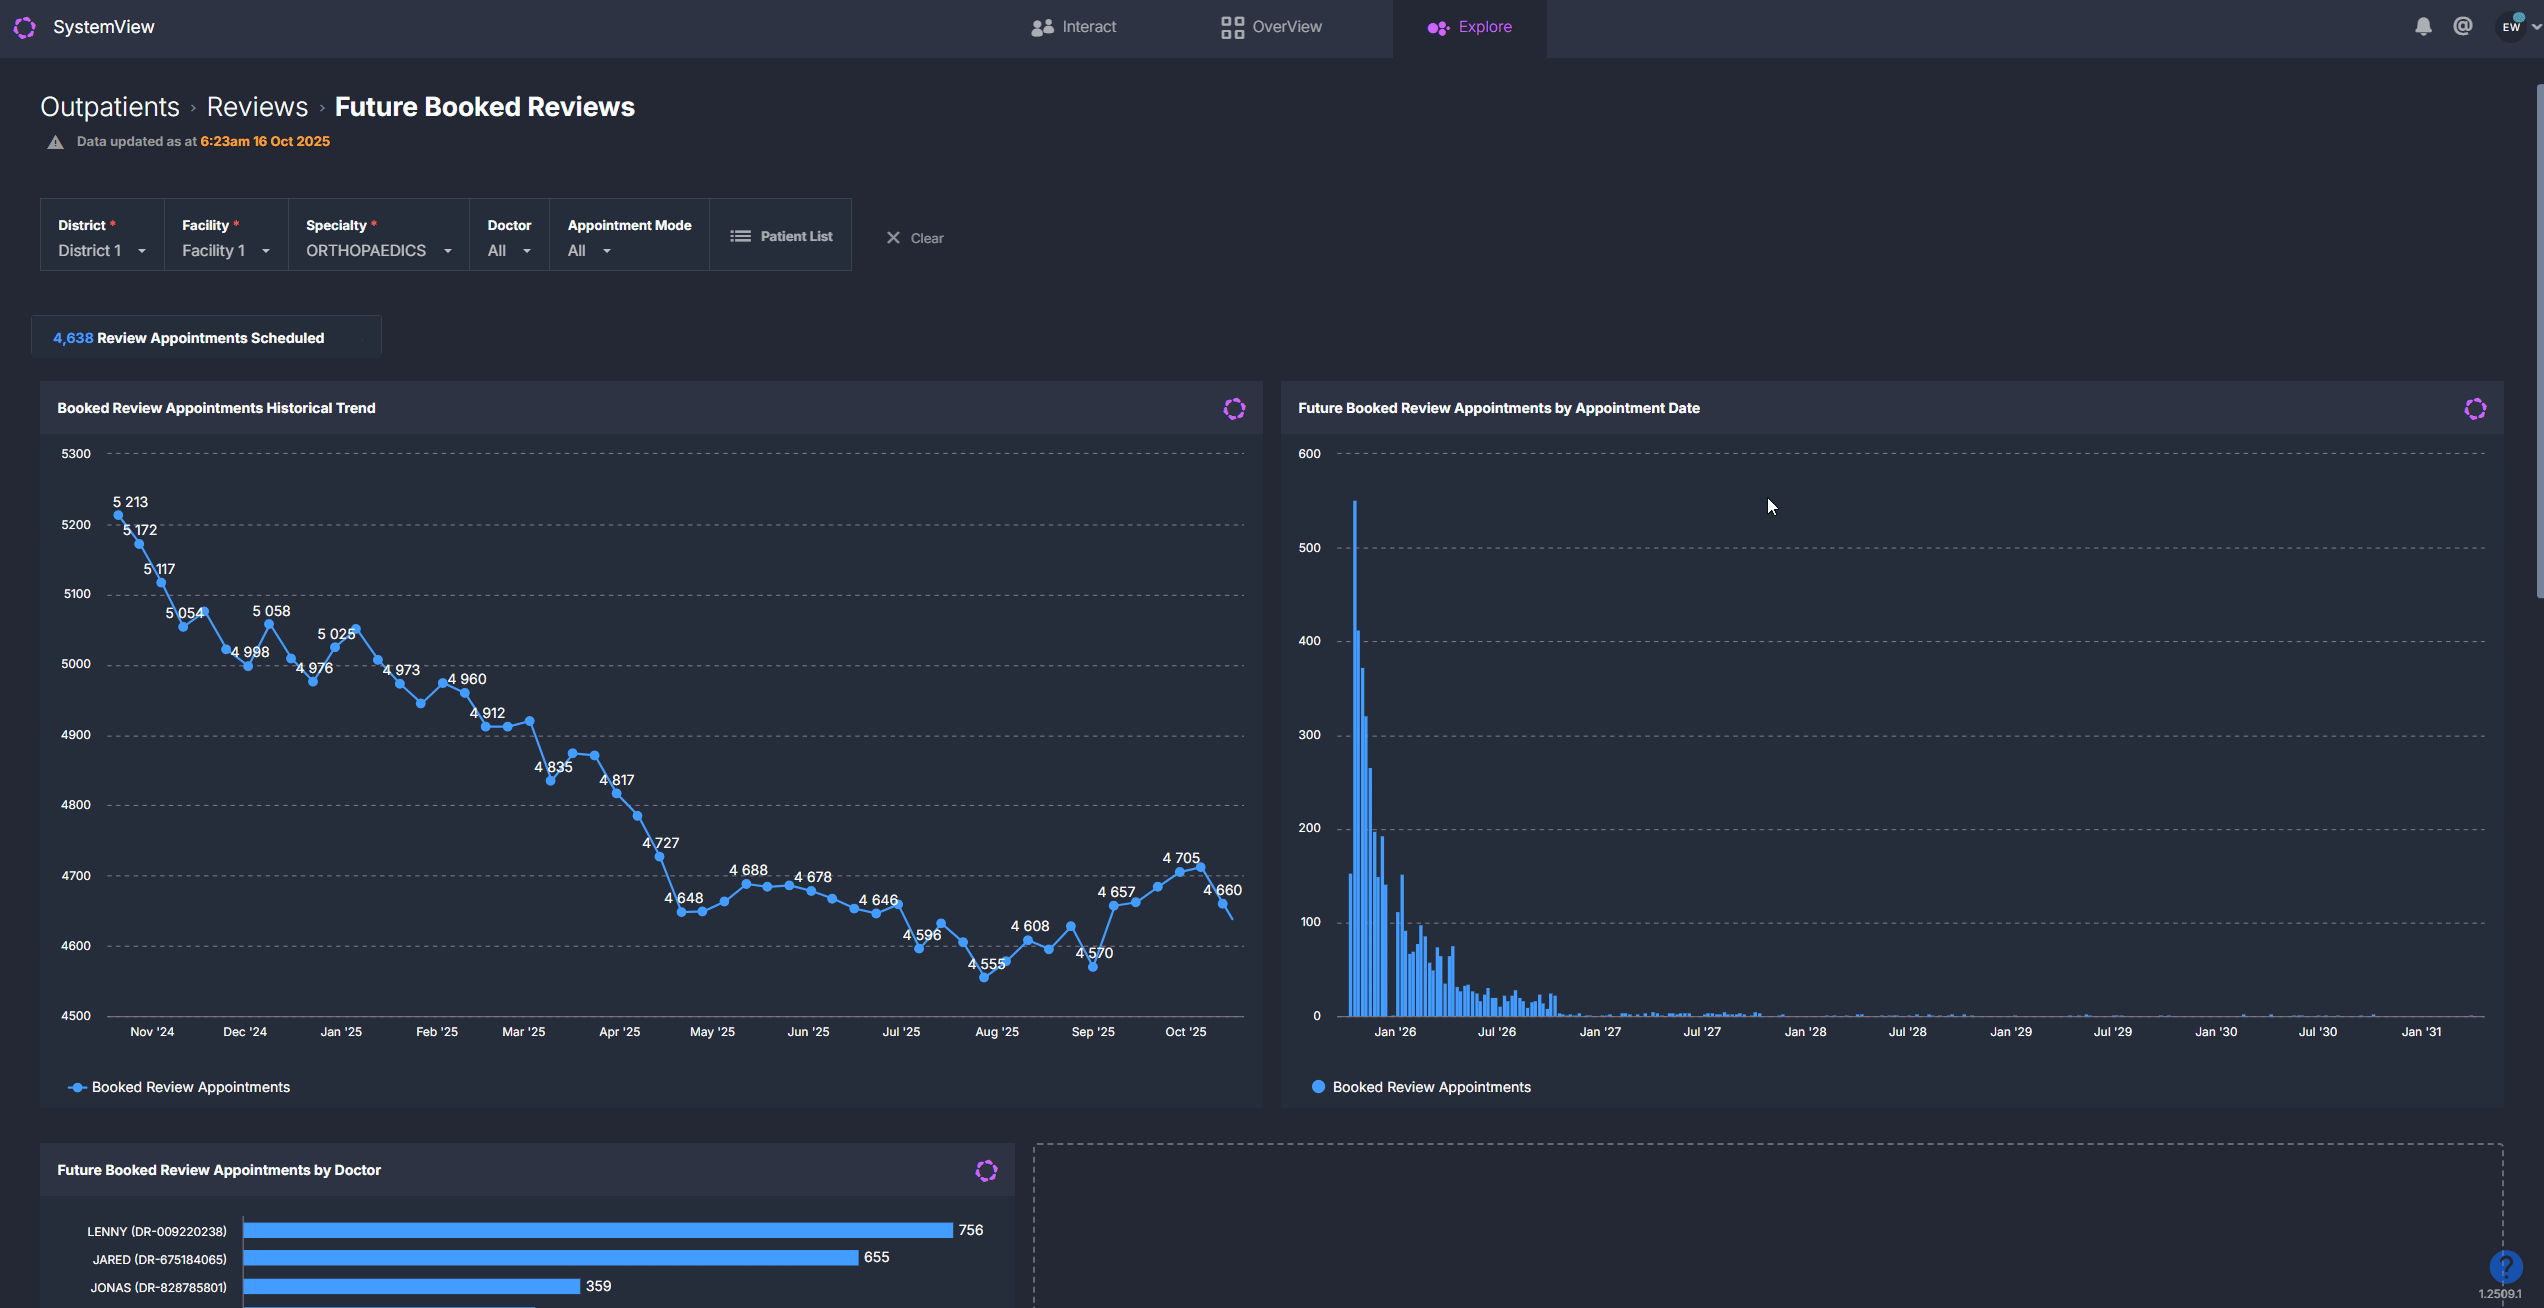Open the EW user avatar menu
The height and width of the screenshot is (1308, 2544).
(2511, 27)
